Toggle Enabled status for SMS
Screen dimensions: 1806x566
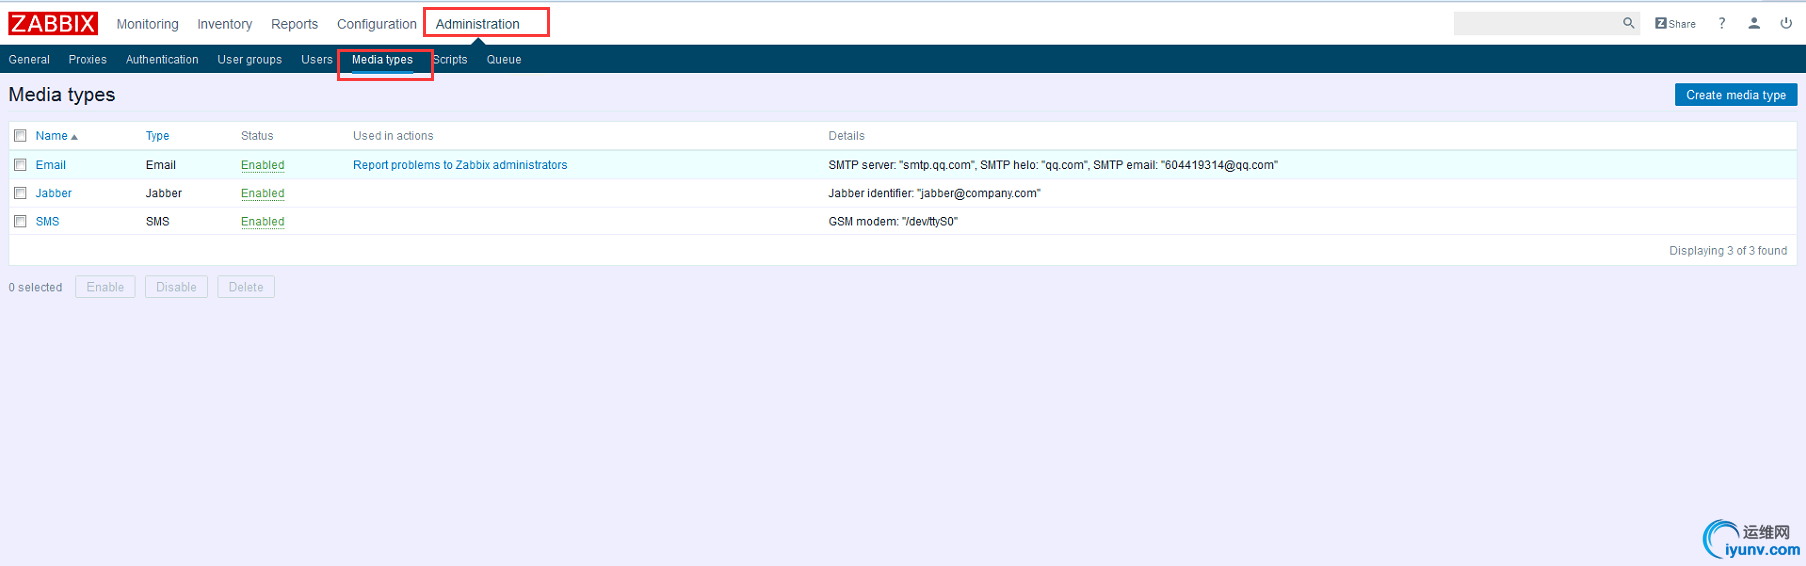pos(262,221)
